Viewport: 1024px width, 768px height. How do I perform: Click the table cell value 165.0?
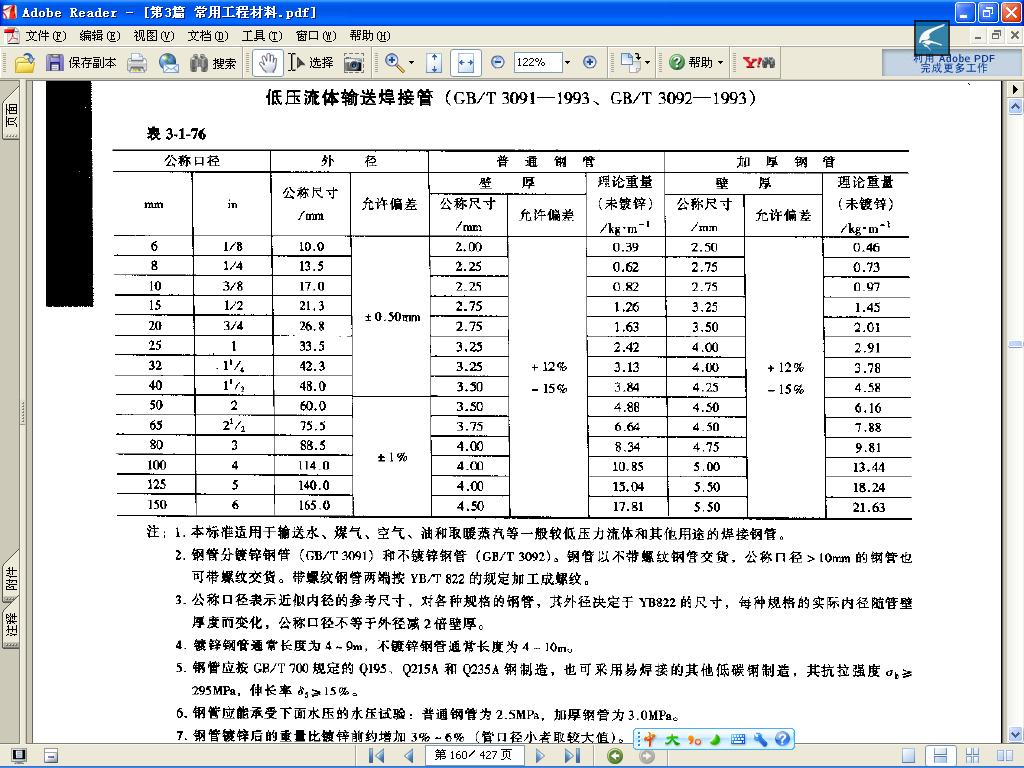314,505
